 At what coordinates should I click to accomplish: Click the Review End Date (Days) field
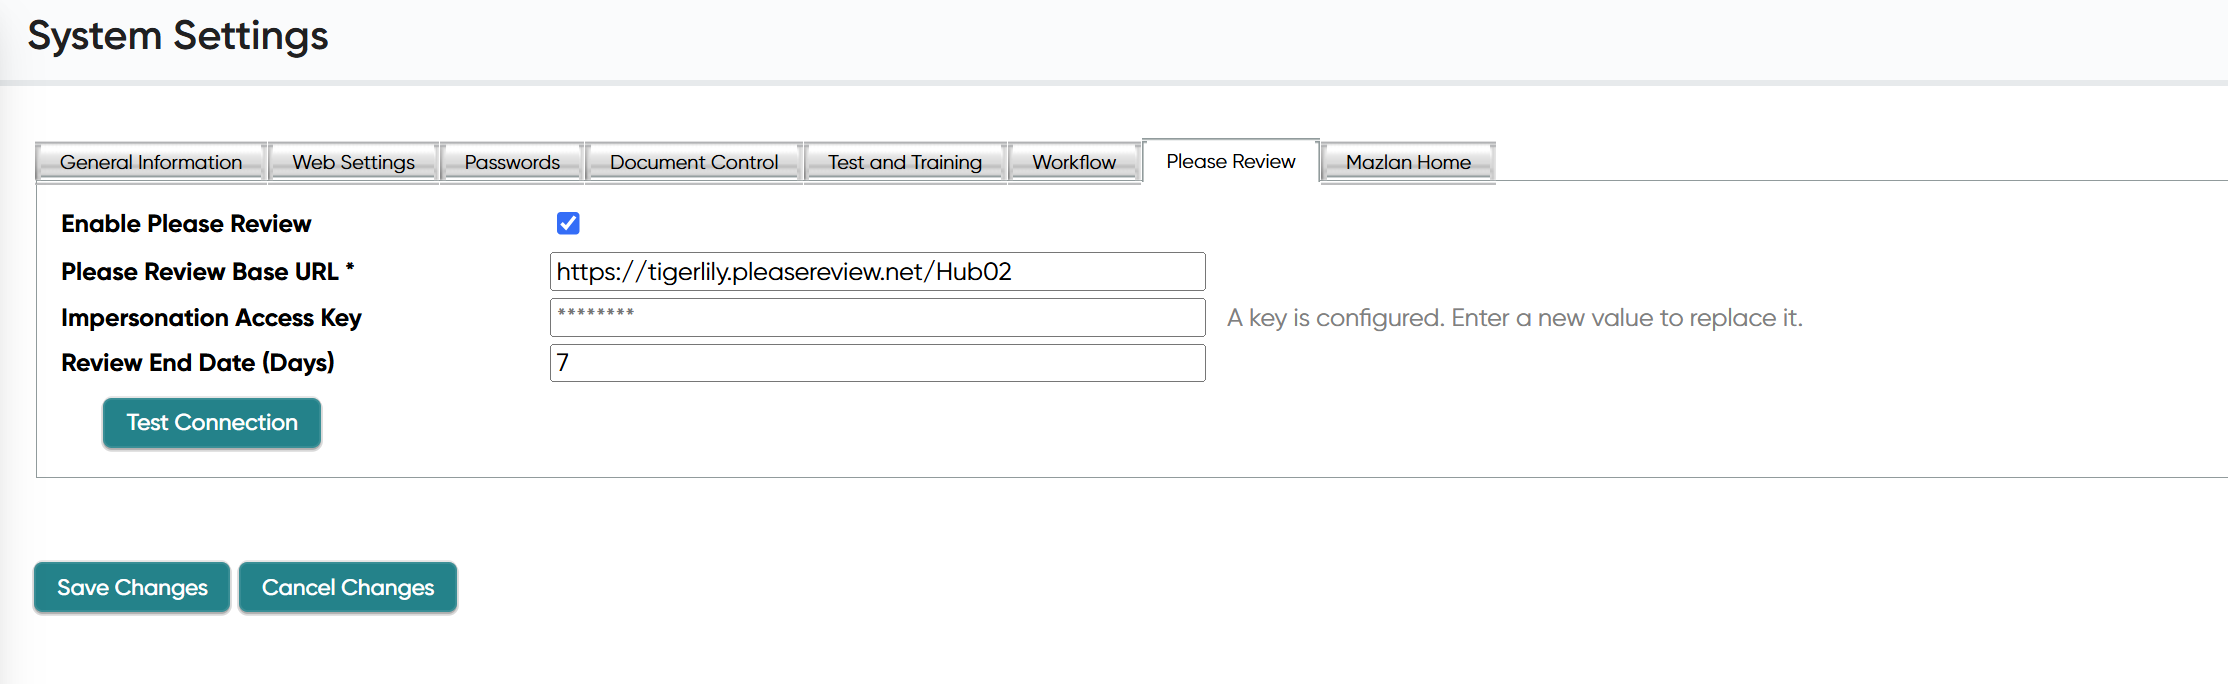878,363
